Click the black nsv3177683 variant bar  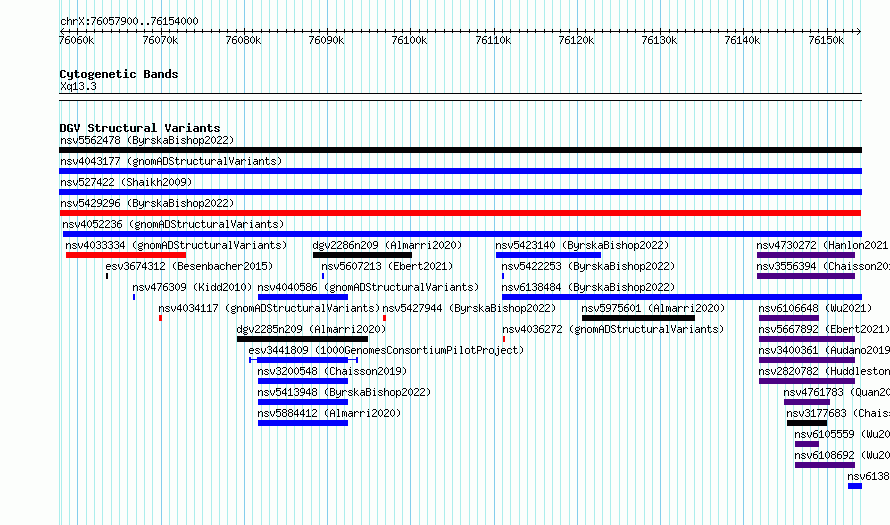807,423
